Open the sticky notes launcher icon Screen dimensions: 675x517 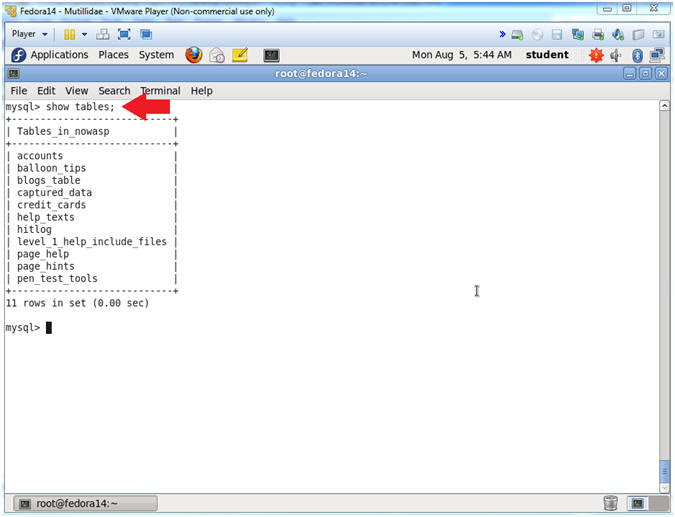[240, 55]
